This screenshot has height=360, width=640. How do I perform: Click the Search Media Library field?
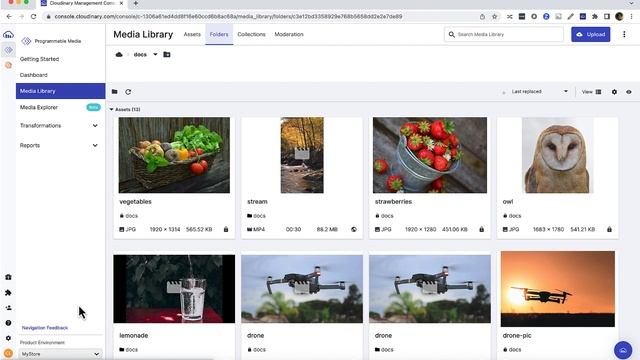point(504,34)
